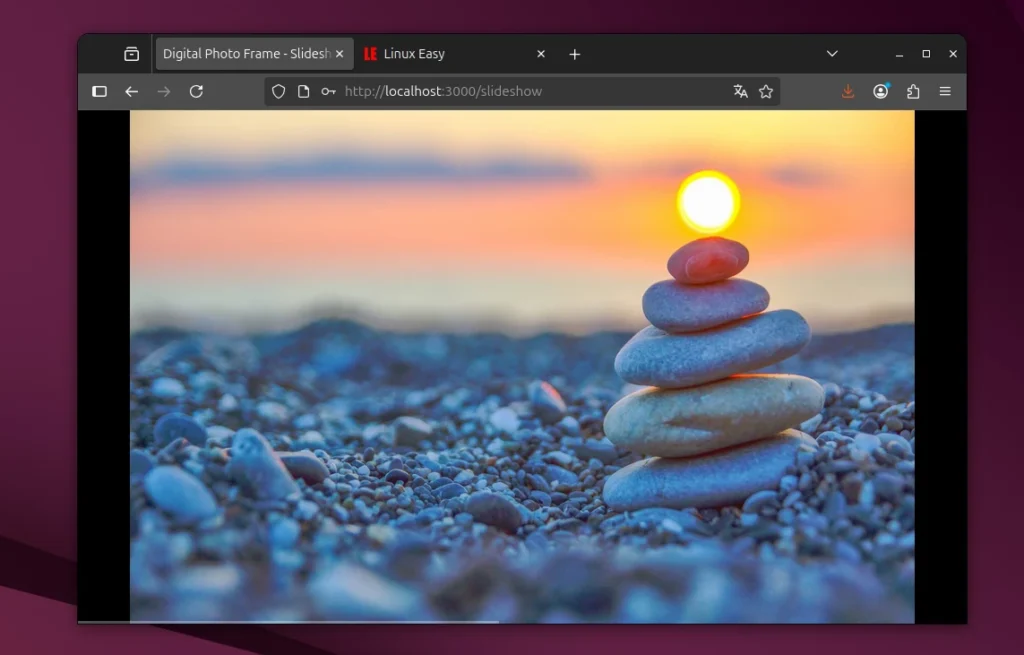Open tracking protection shield panel
Screen dimensions: 1024x655
point(279,91)
